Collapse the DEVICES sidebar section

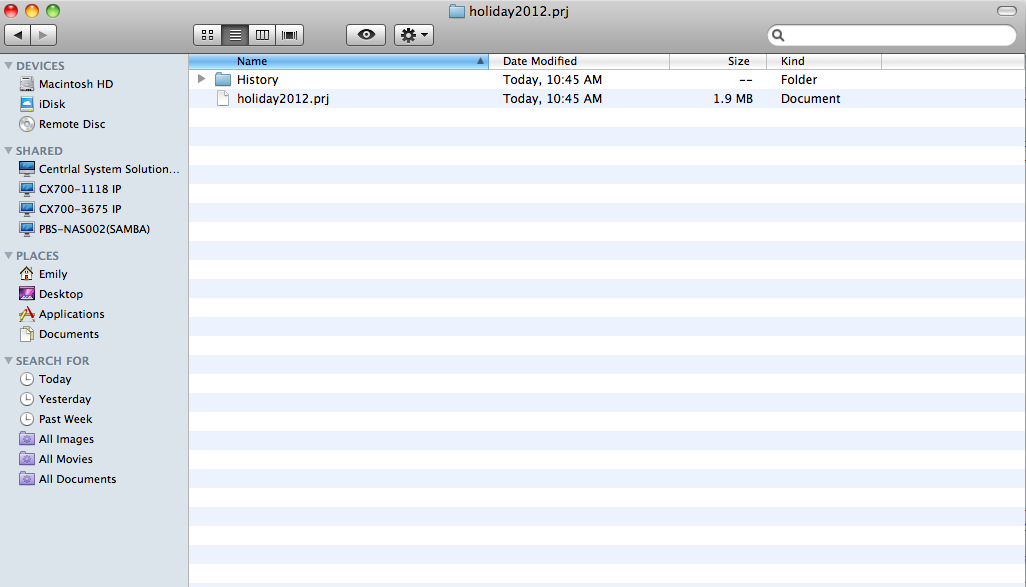(x=9, y=66)
